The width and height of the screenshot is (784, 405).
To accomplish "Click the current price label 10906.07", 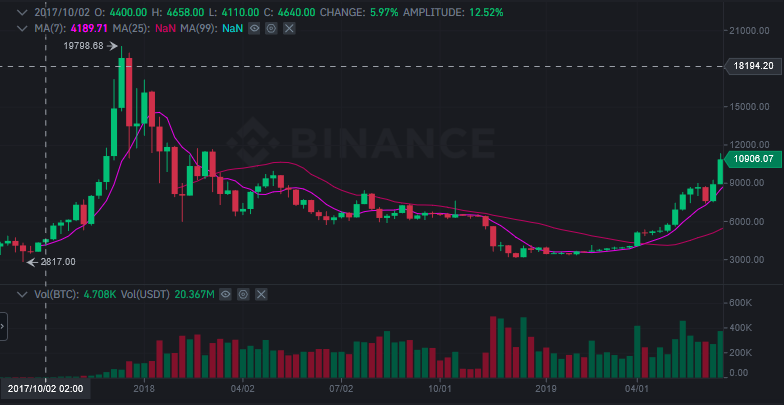I will (x=753, y=158).
